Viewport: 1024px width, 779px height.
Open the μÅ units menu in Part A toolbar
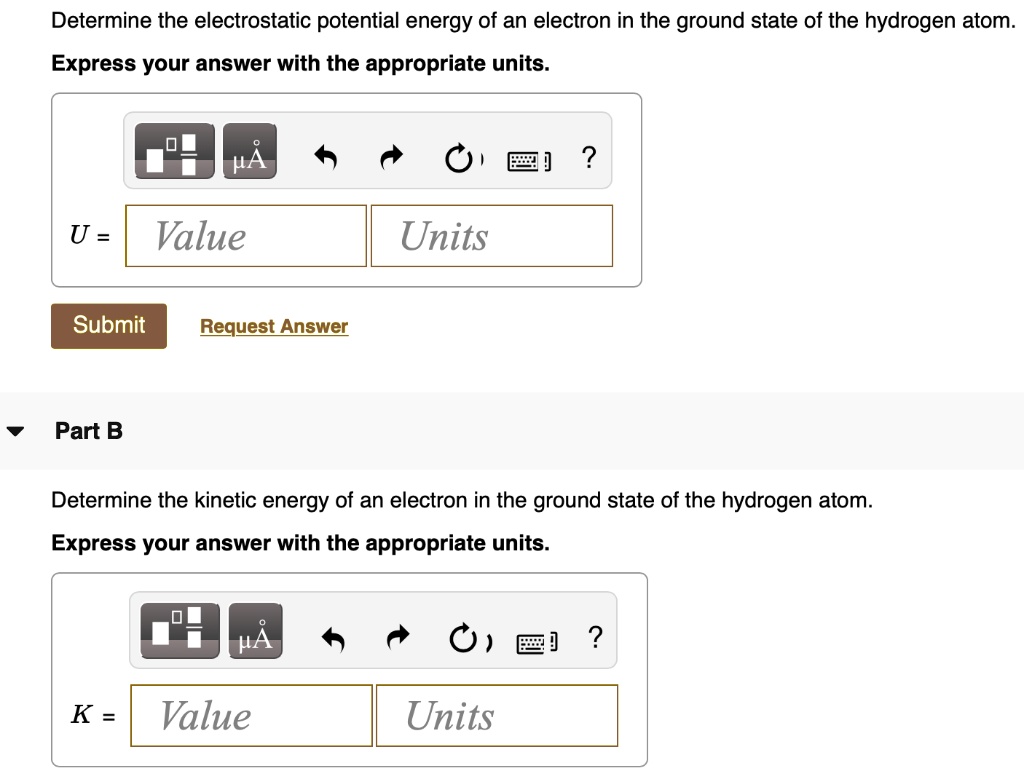click(248, 151)
